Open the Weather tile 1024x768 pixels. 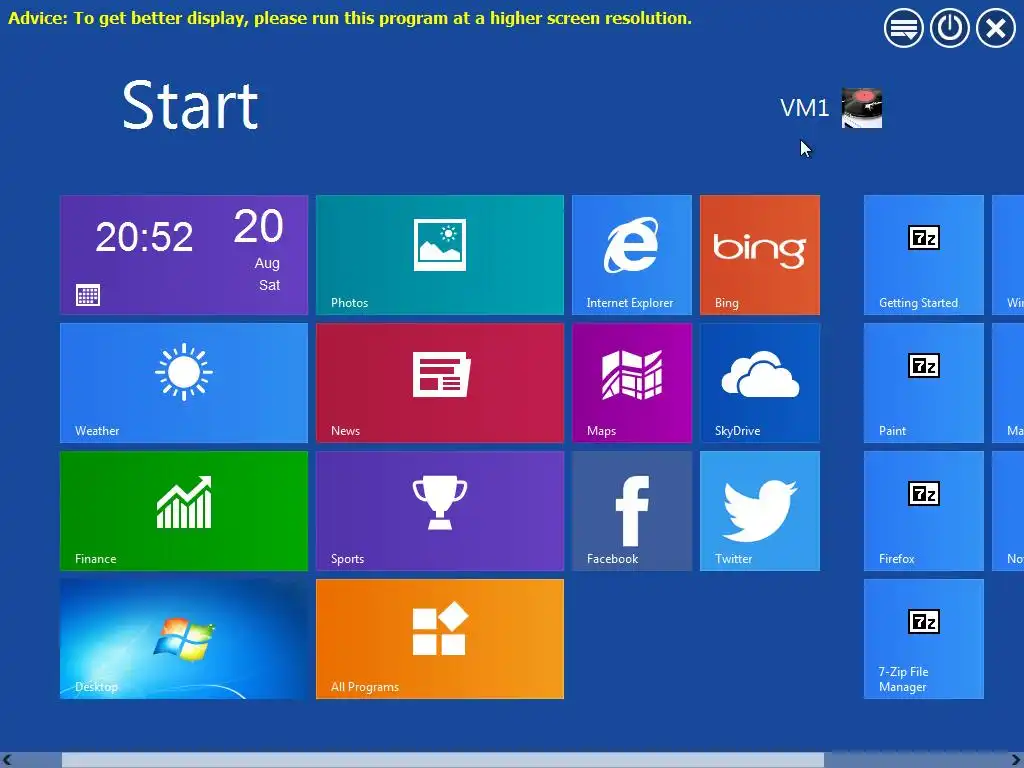[x=184, y=383]
